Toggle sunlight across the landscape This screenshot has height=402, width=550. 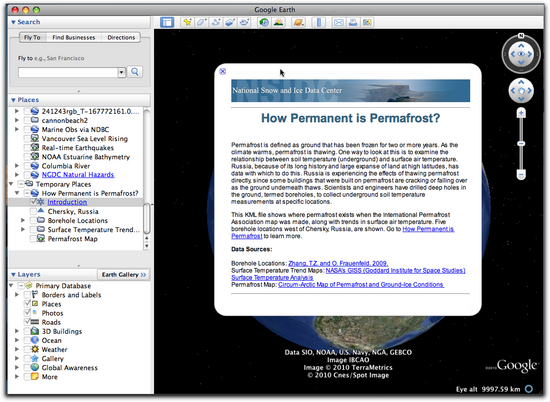pos(278,22)
